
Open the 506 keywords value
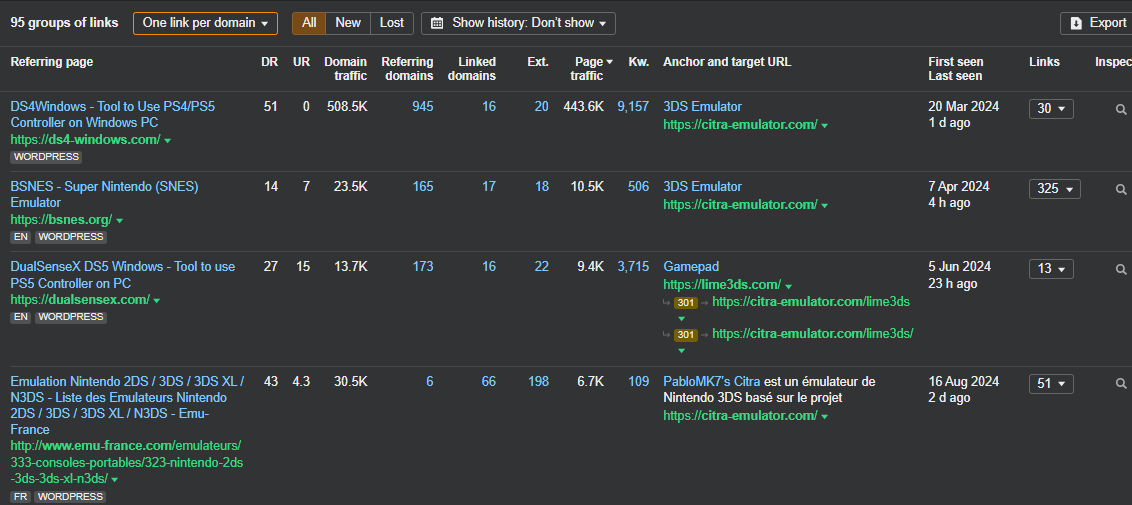point(638,187)
